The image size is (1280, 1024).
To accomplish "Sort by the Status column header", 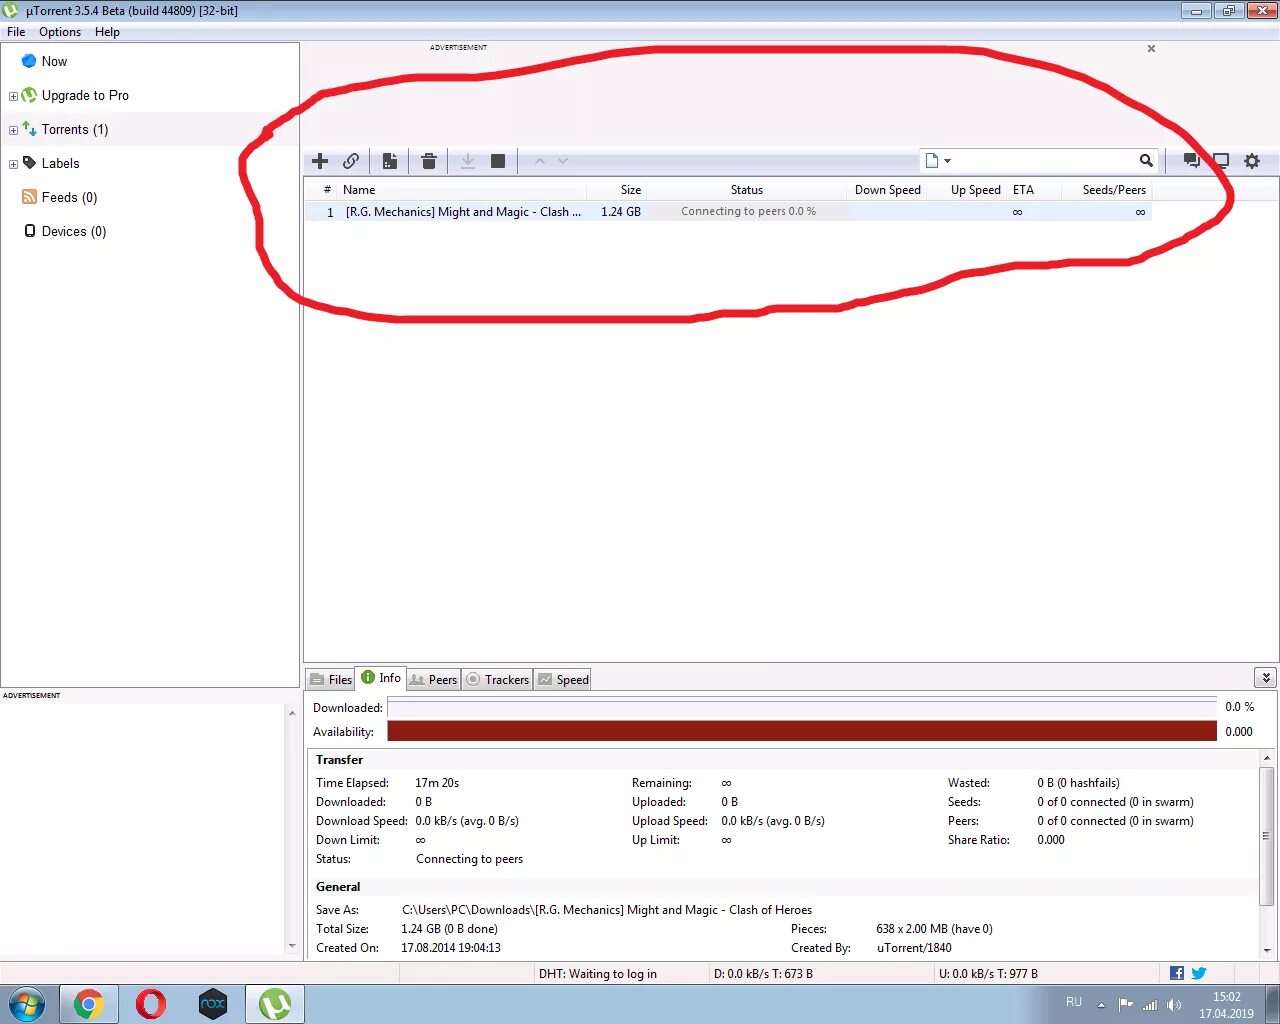I will (746, 189).
